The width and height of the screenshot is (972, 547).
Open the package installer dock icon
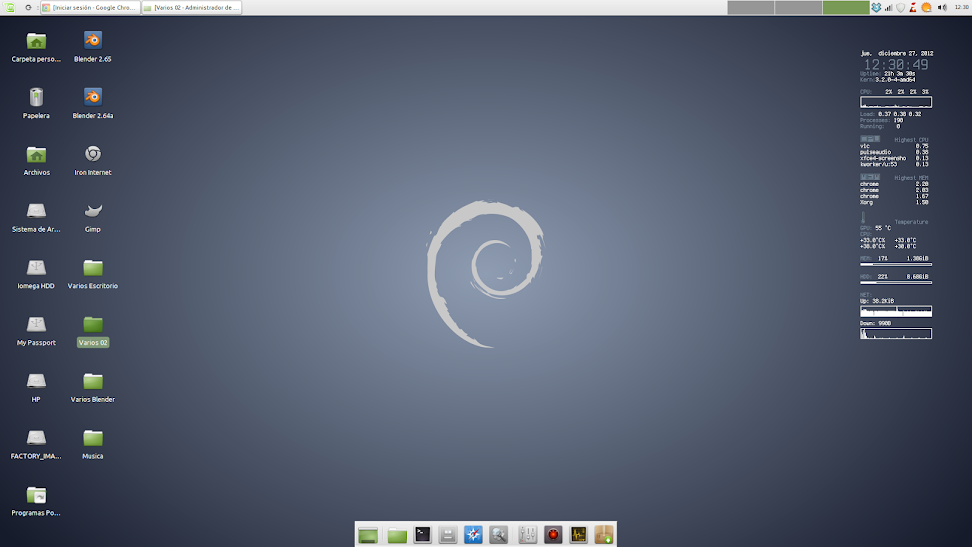pos(604,535)
